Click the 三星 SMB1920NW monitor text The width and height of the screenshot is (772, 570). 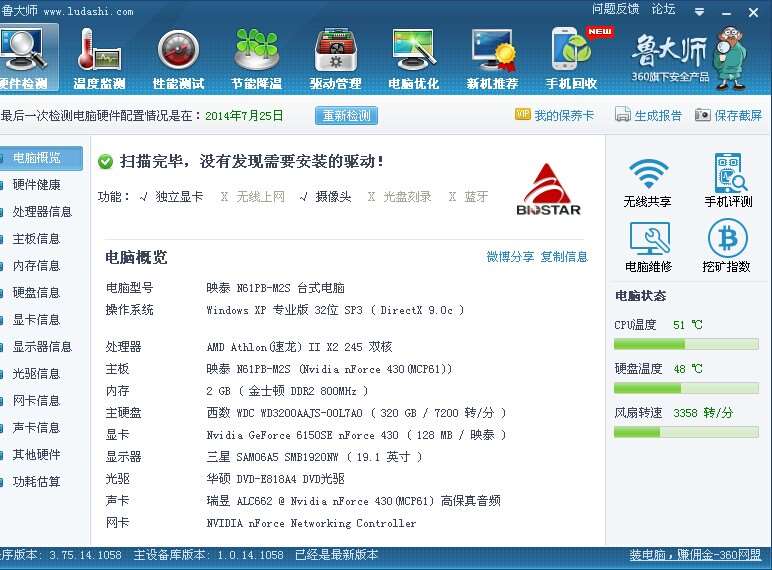[x=314, y=457]
